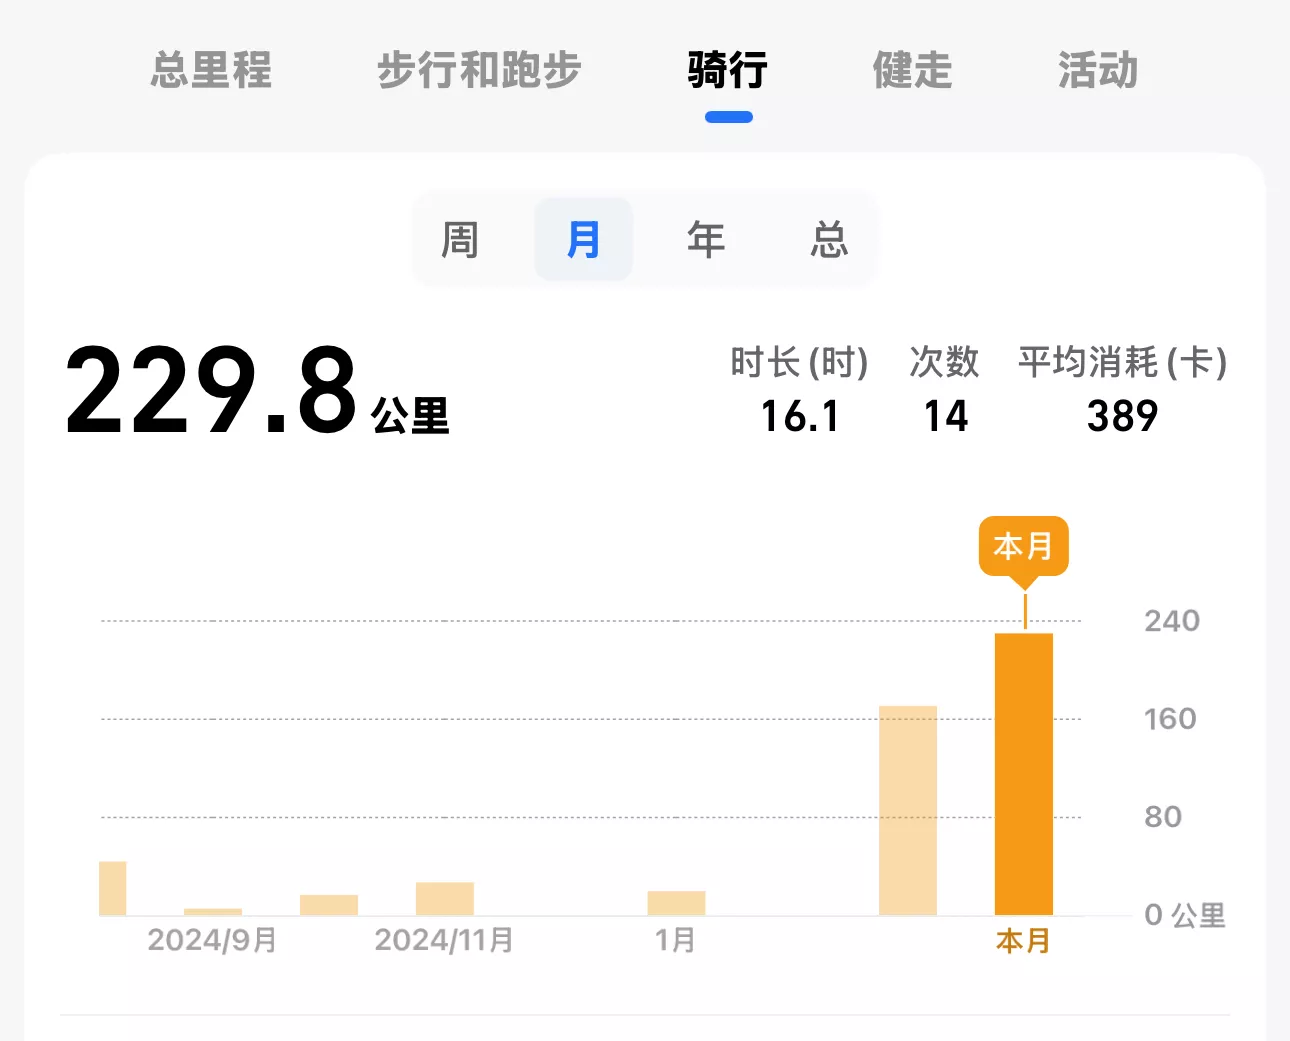Image resolution: width=1290 pixels, height=1041 pixels.
Task: Select the leftmost bar in the chart
Action: (x=113, y=888)
